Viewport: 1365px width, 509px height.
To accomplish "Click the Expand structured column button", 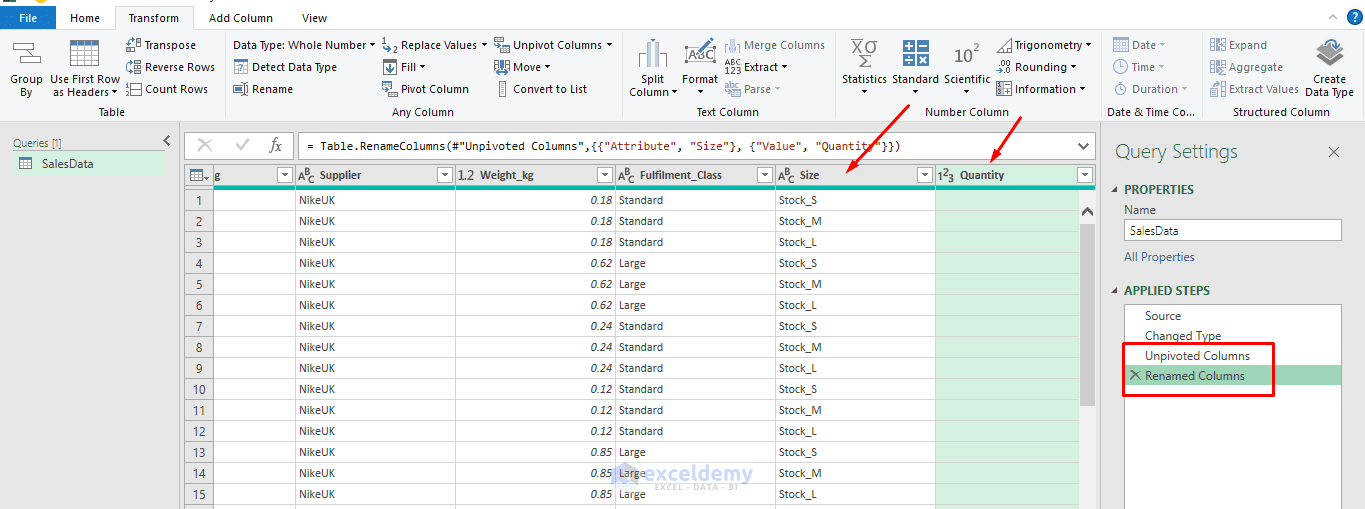I will pyautogui.click(x=1238, y=45).
